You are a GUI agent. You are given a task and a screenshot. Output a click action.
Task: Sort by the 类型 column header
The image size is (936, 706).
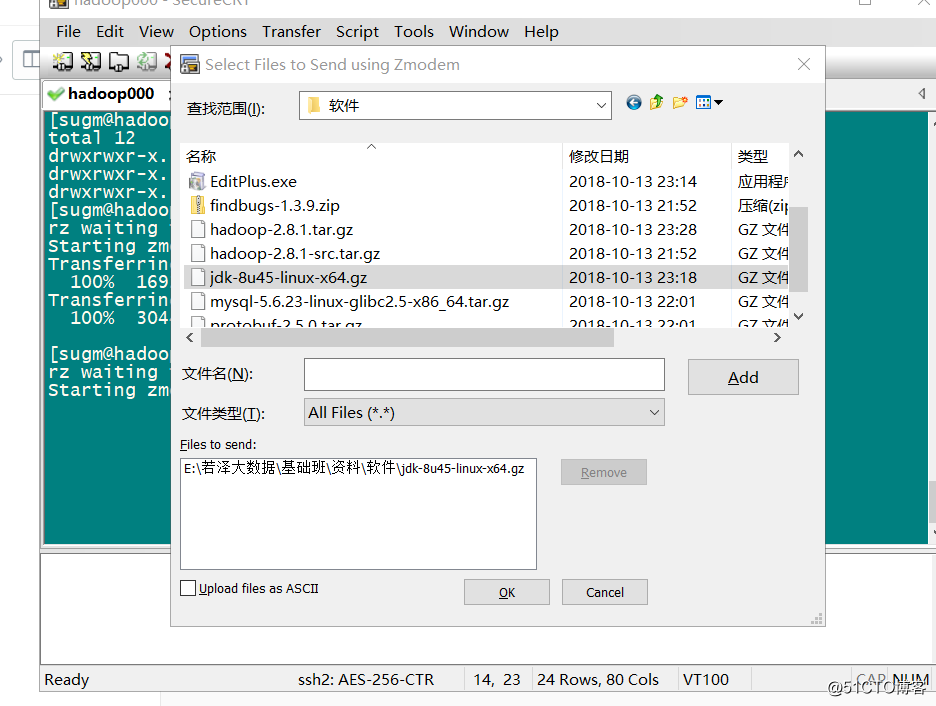point(760,156)
